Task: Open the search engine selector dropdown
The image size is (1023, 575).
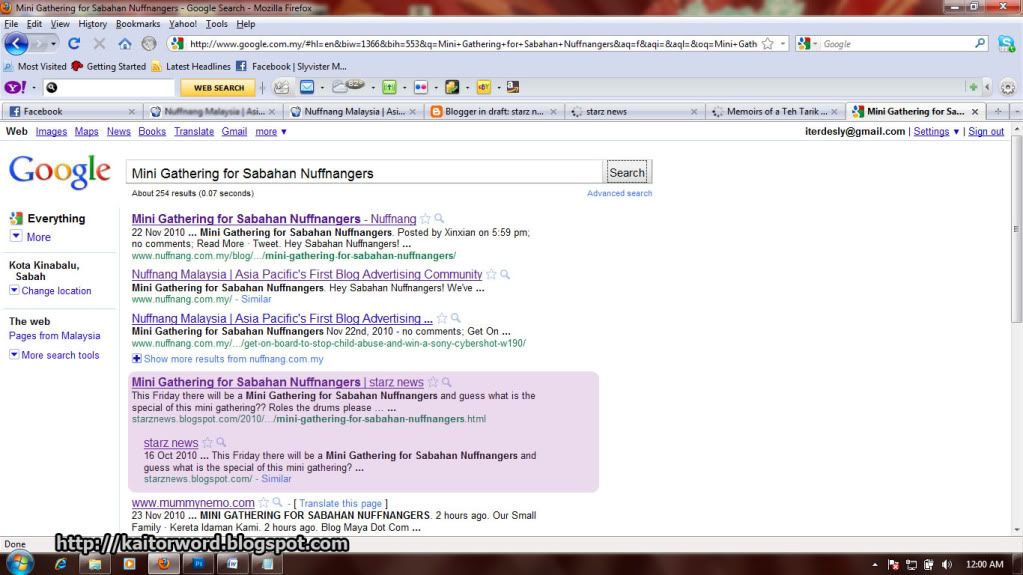Action: tap(808, 44)
